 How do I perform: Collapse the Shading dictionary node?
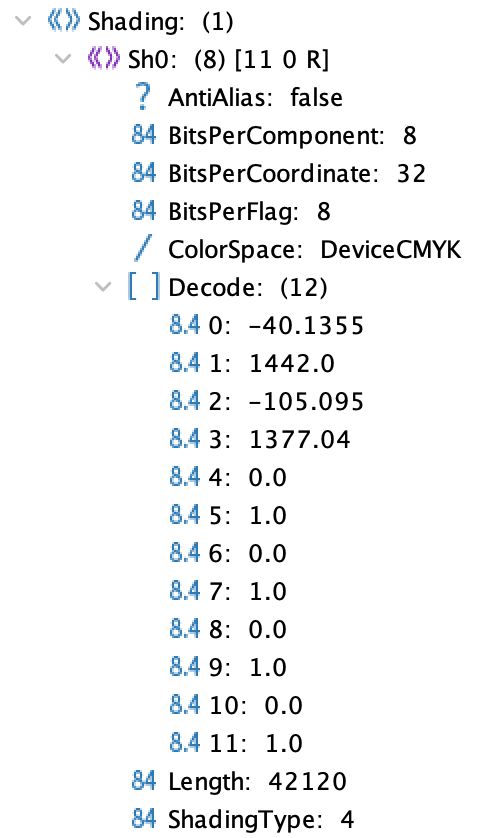tap(24, 21)
